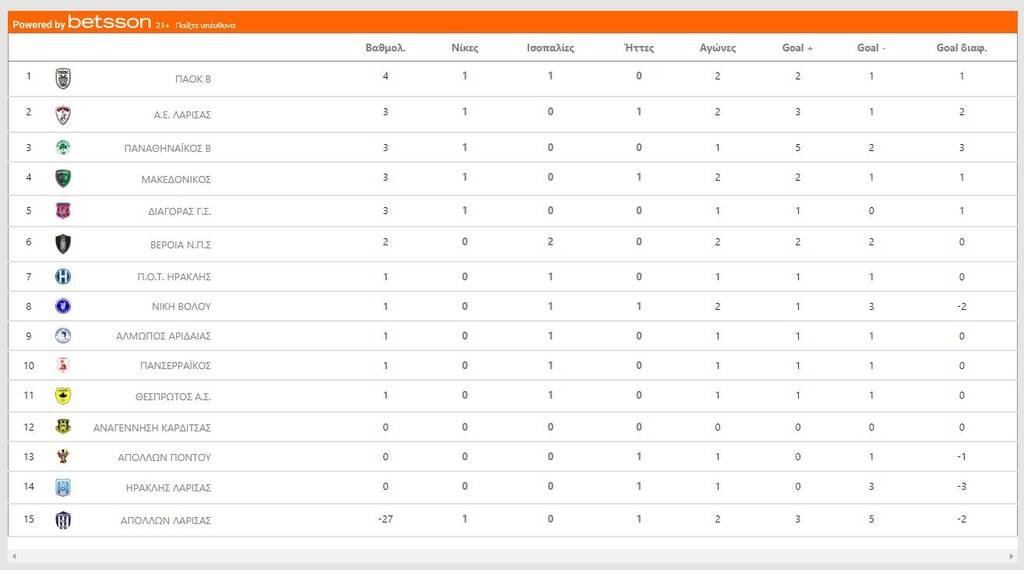Click ΠΑΝΑΘΗΝΑΪΚΟΣ Β goals scored value 5
1024x570 pixels.
797,148
